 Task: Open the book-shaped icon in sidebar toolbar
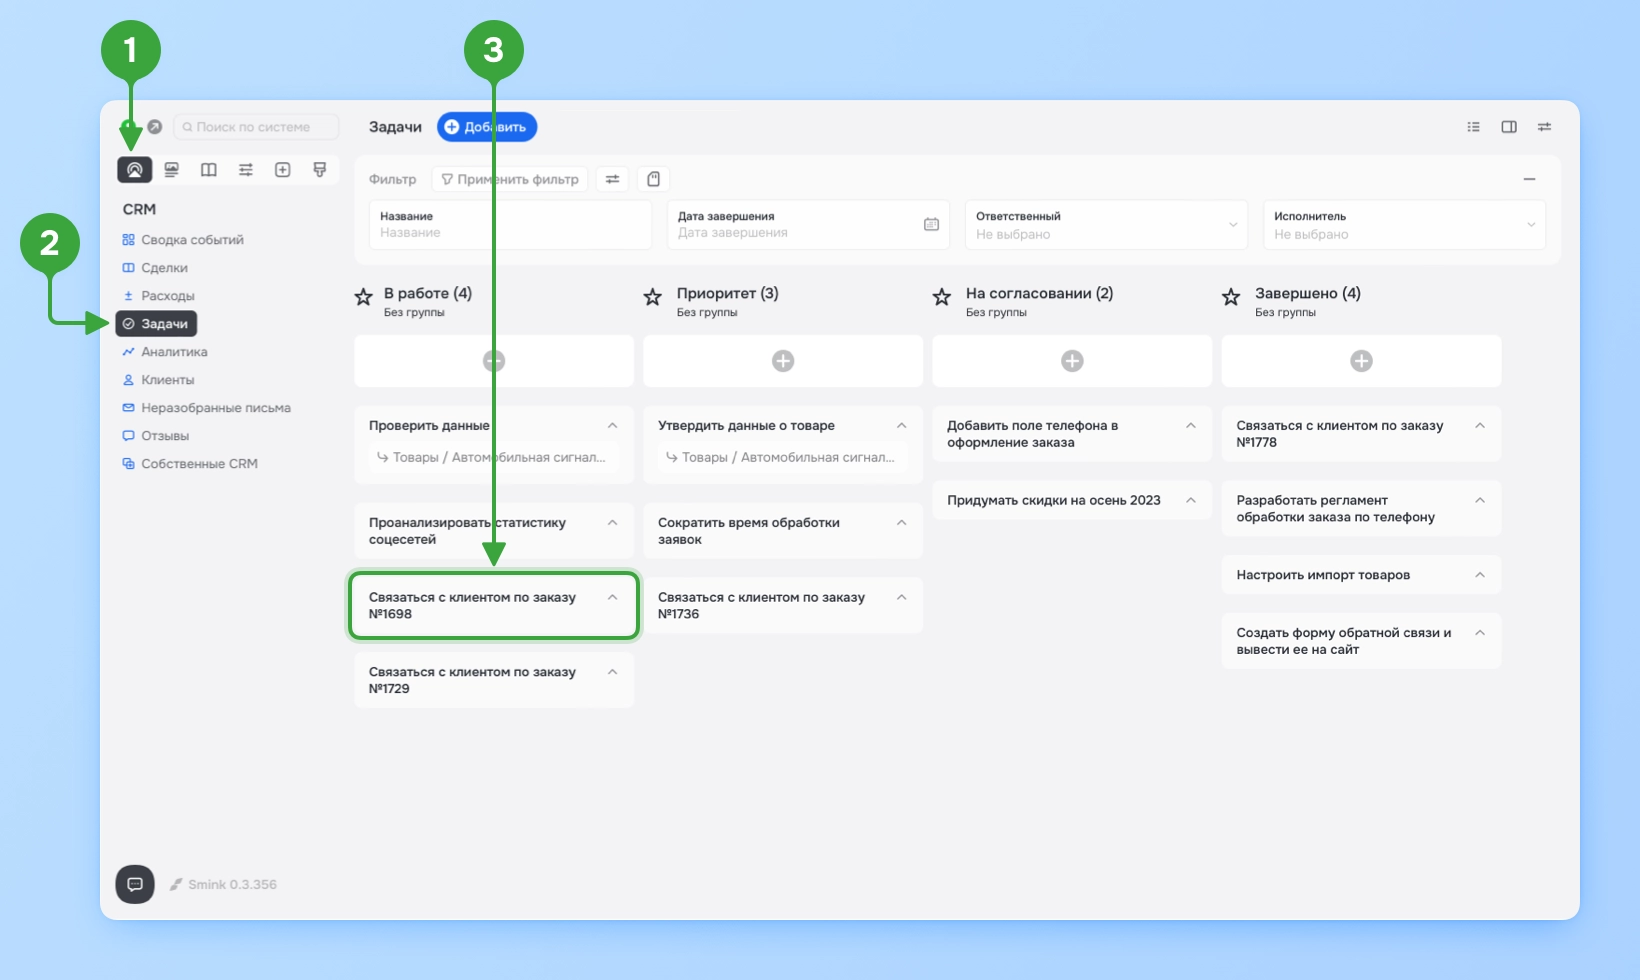[208, 170]
